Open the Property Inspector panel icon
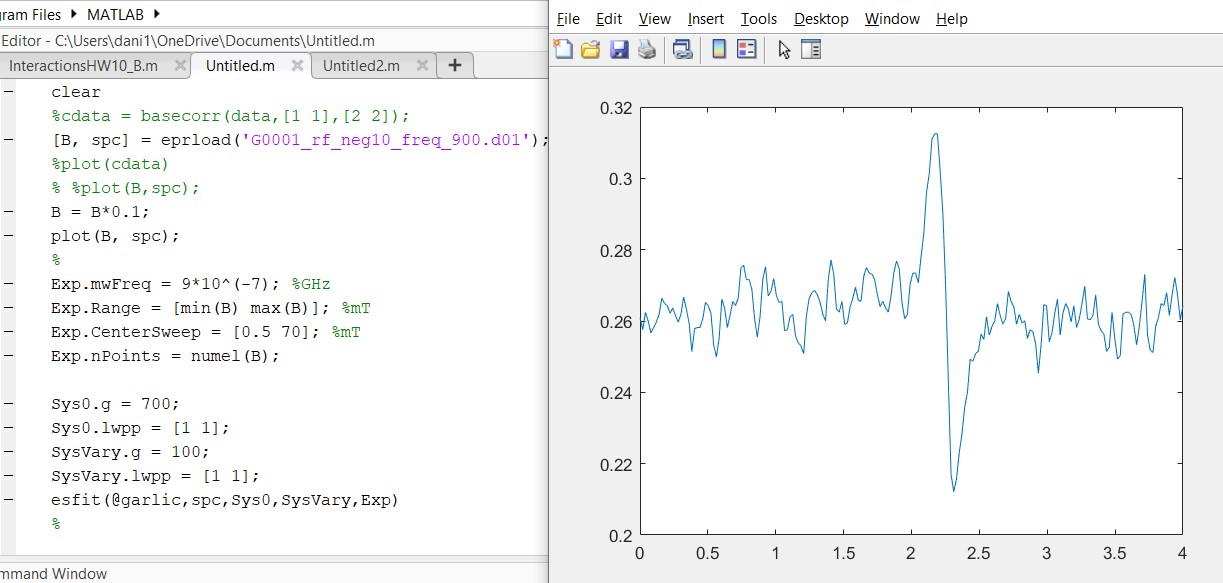This screenshot has height=583, width=1223. click(x=811, y=49)
